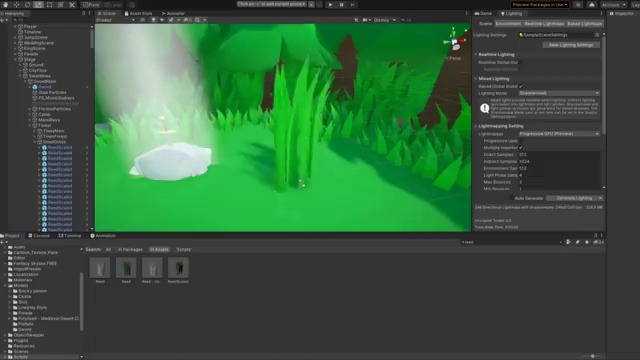
Task: Toggle the Realtime Global Illumination checkbox
Action: [521, 62]
